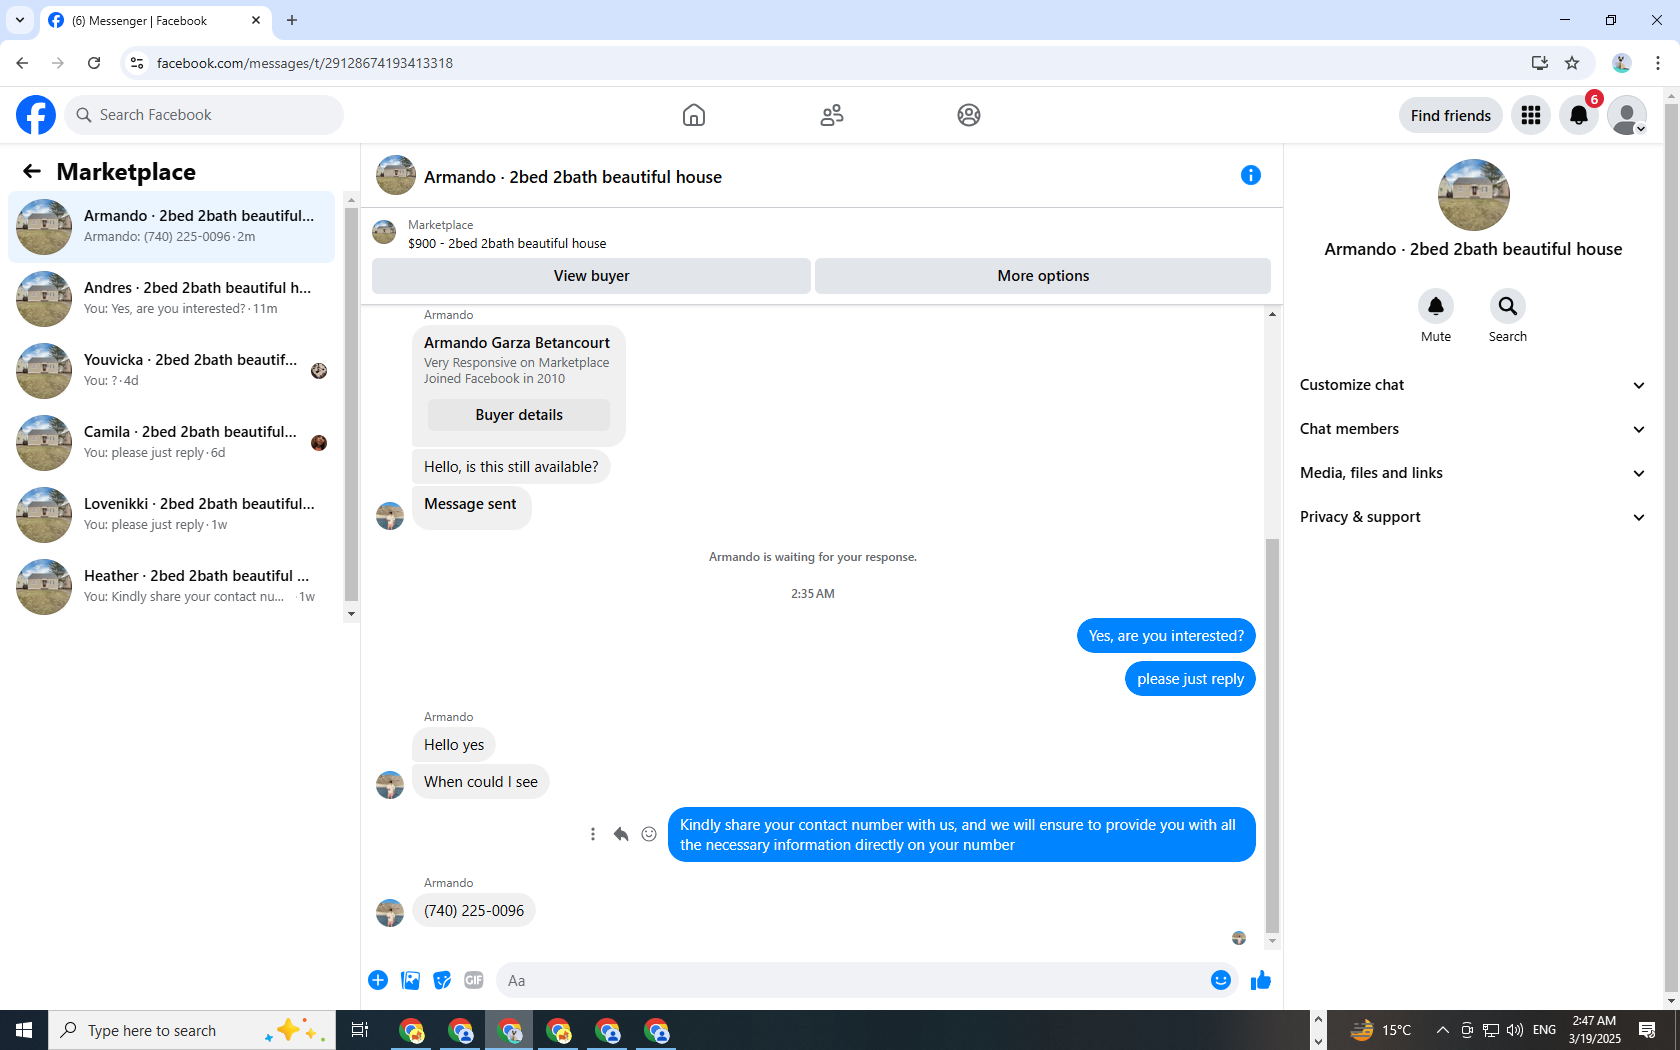Image resolution: width=1680 pixels, height=1050 pixels.
Task: Focus the Search Facebook field
Action: click(204, 115)
